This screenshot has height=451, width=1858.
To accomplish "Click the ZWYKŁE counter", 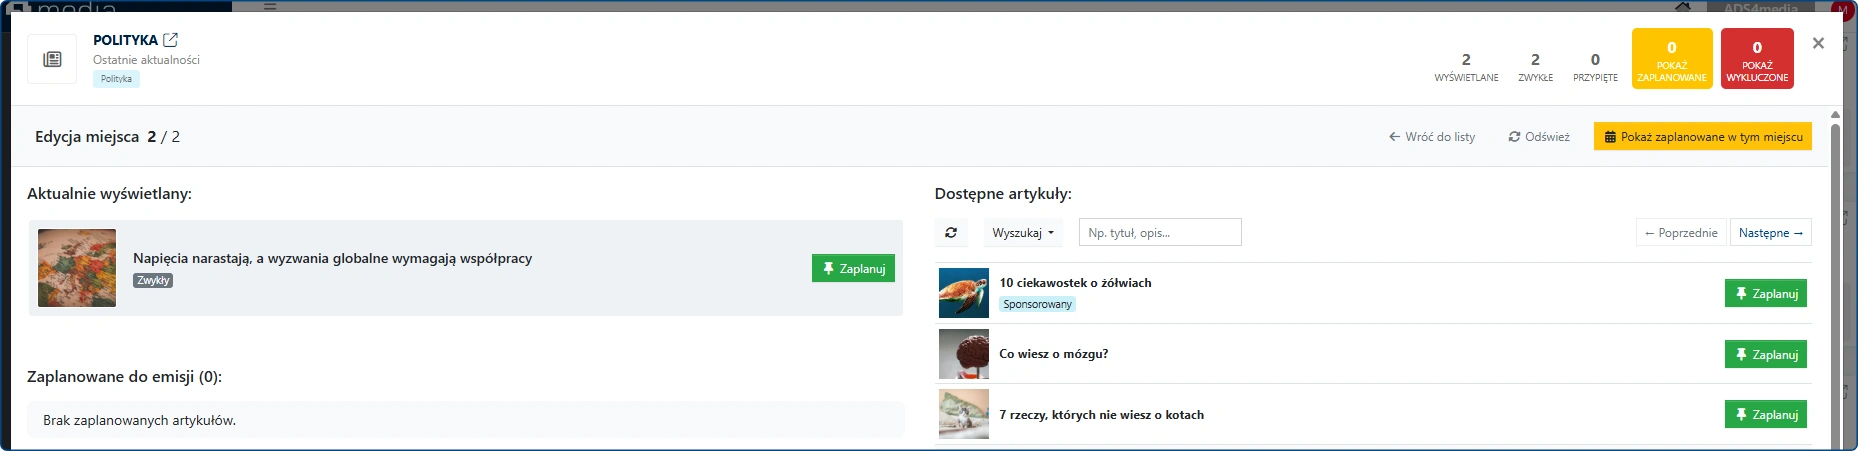I will [x=1535, y=67].
